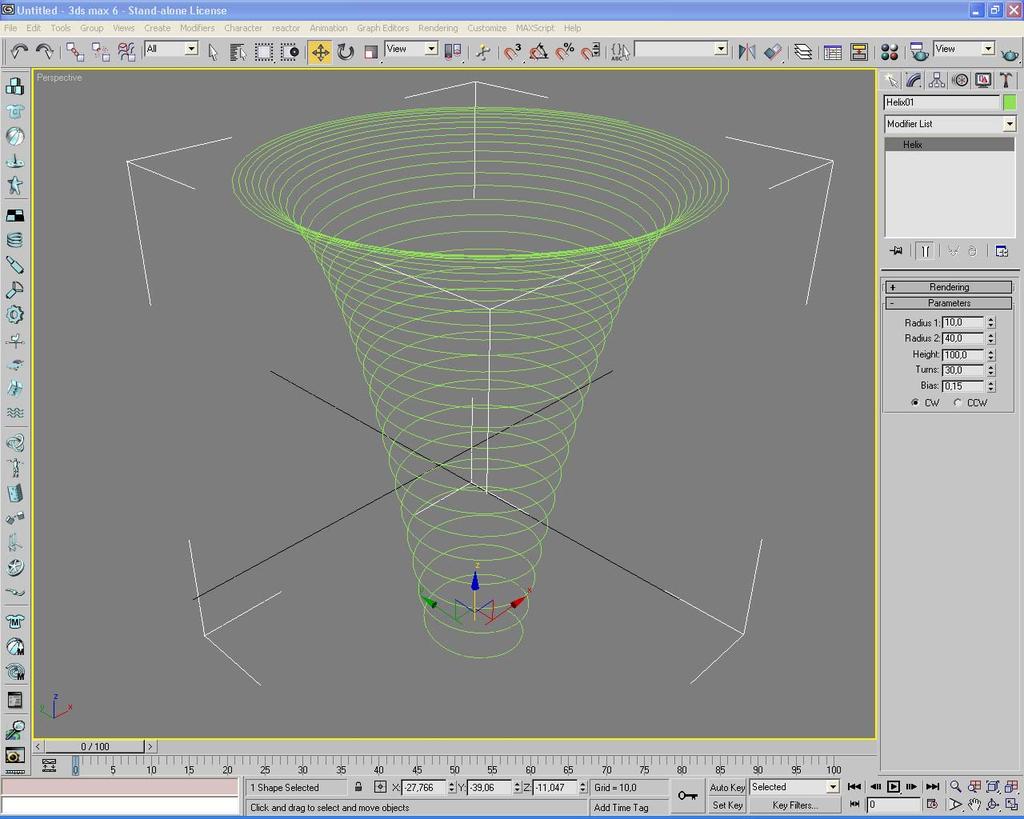The image size is (1024, 819).
Task: Collapse the Parameters rollout
Action: pyautogui.click(x=948, y=303)
